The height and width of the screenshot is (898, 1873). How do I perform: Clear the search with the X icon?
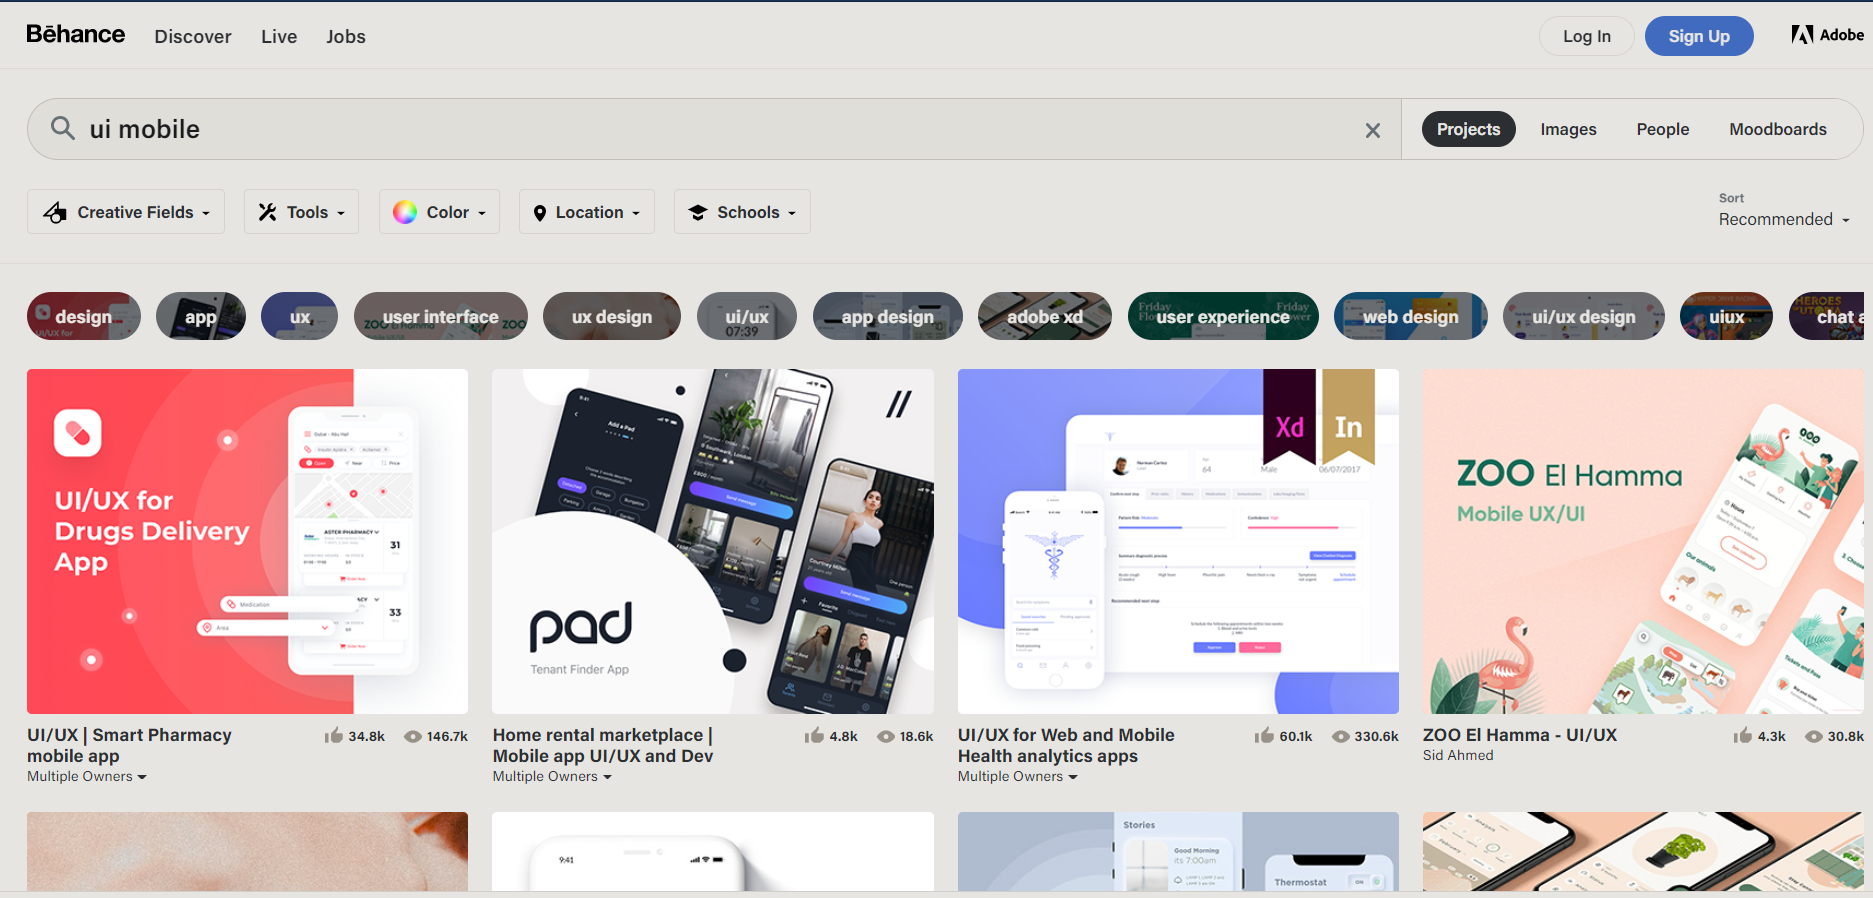1373,130
